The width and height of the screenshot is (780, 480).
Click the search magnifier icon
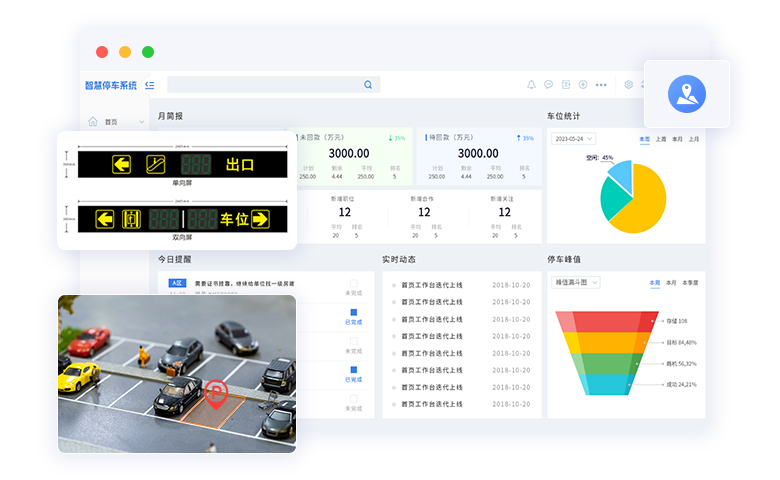coord(368,85)
